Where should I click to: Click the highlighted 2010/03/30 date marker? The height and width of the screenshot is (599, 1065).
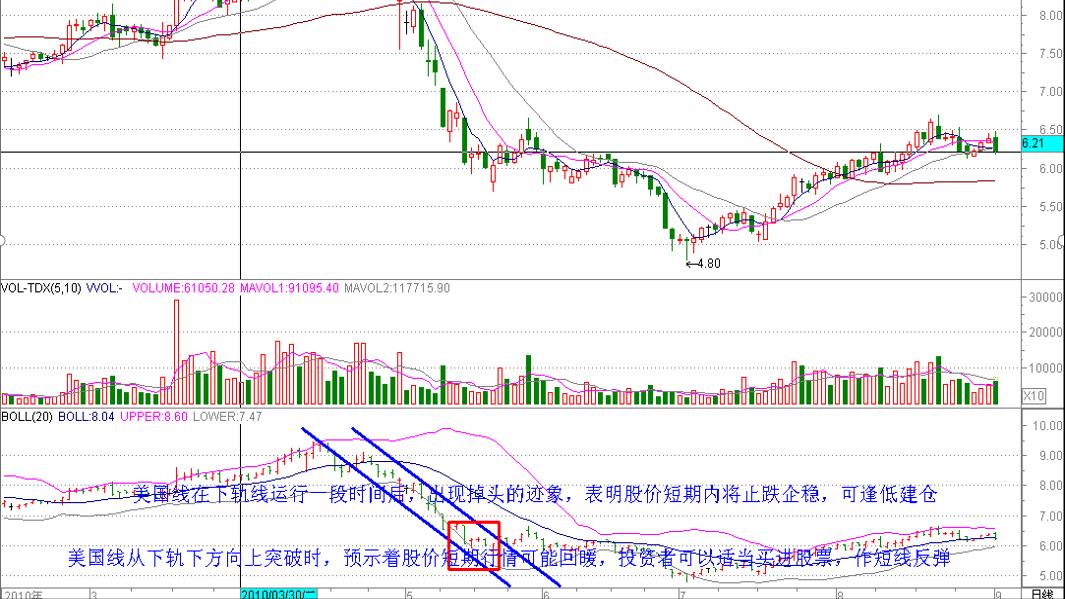point(278,594)
